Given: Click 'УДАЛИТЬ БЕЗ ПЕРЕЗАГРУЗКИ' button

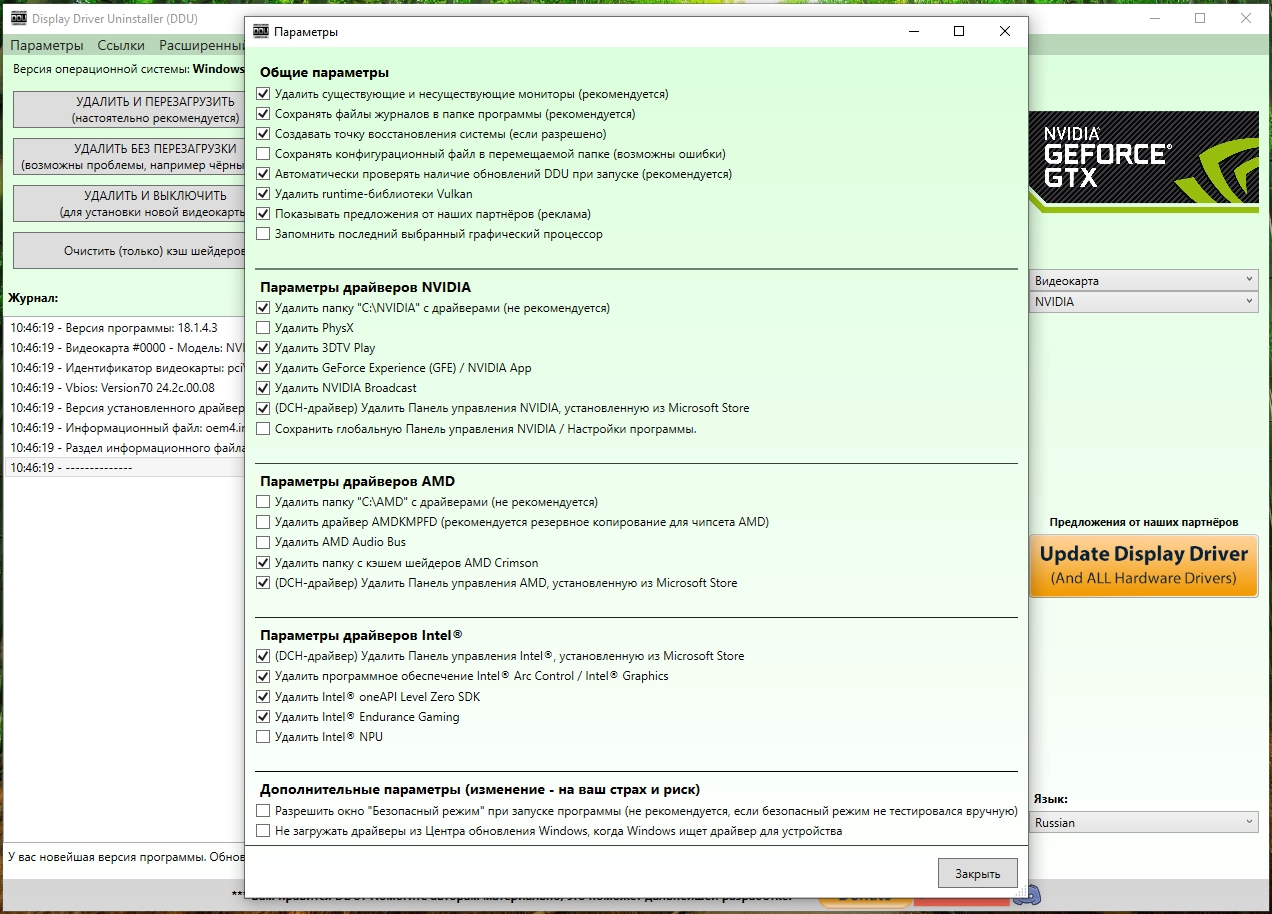Looking at the screenshot, I should pos(129,156).
